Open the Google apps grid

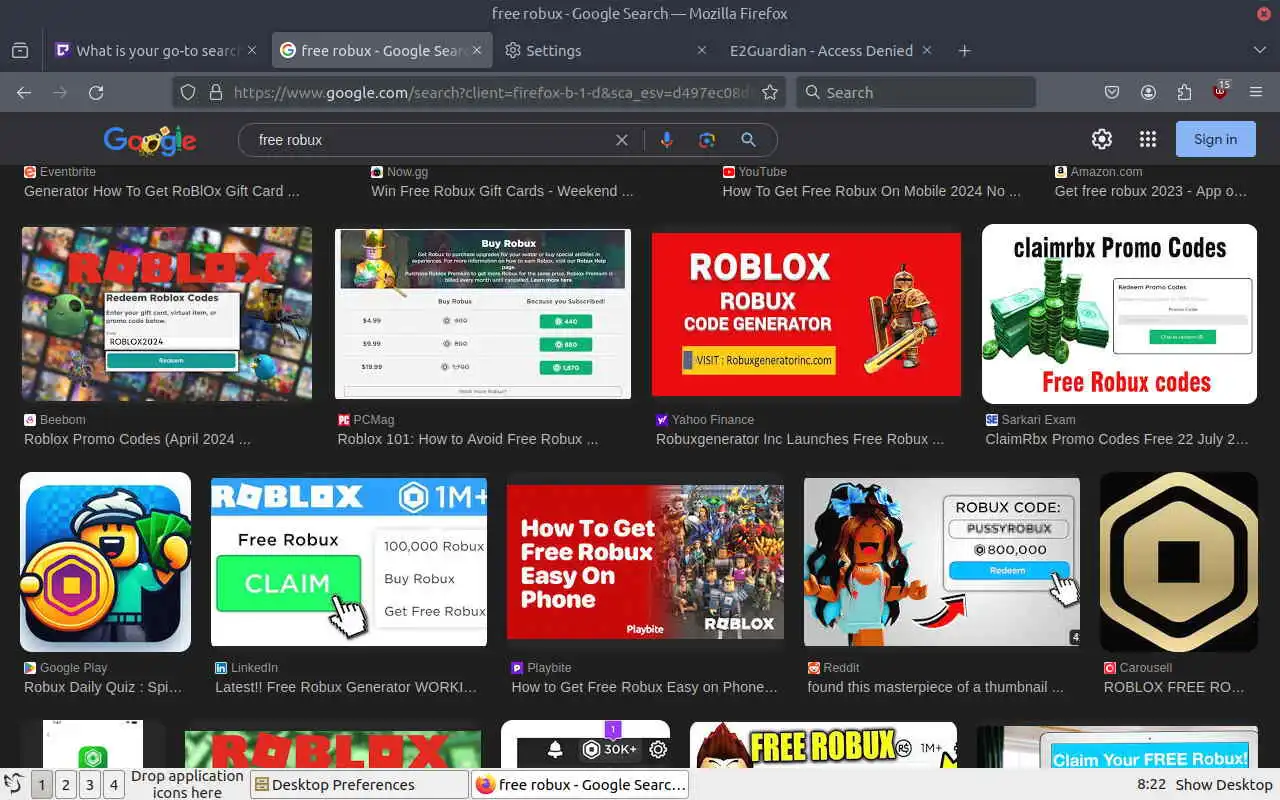coord(1148,139)
